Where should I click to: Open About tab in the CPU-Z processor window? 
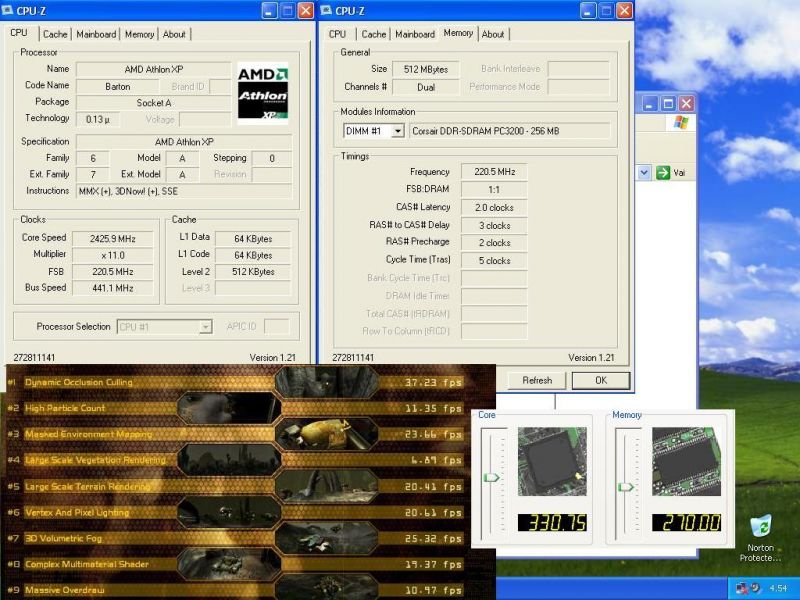[174, 34]
